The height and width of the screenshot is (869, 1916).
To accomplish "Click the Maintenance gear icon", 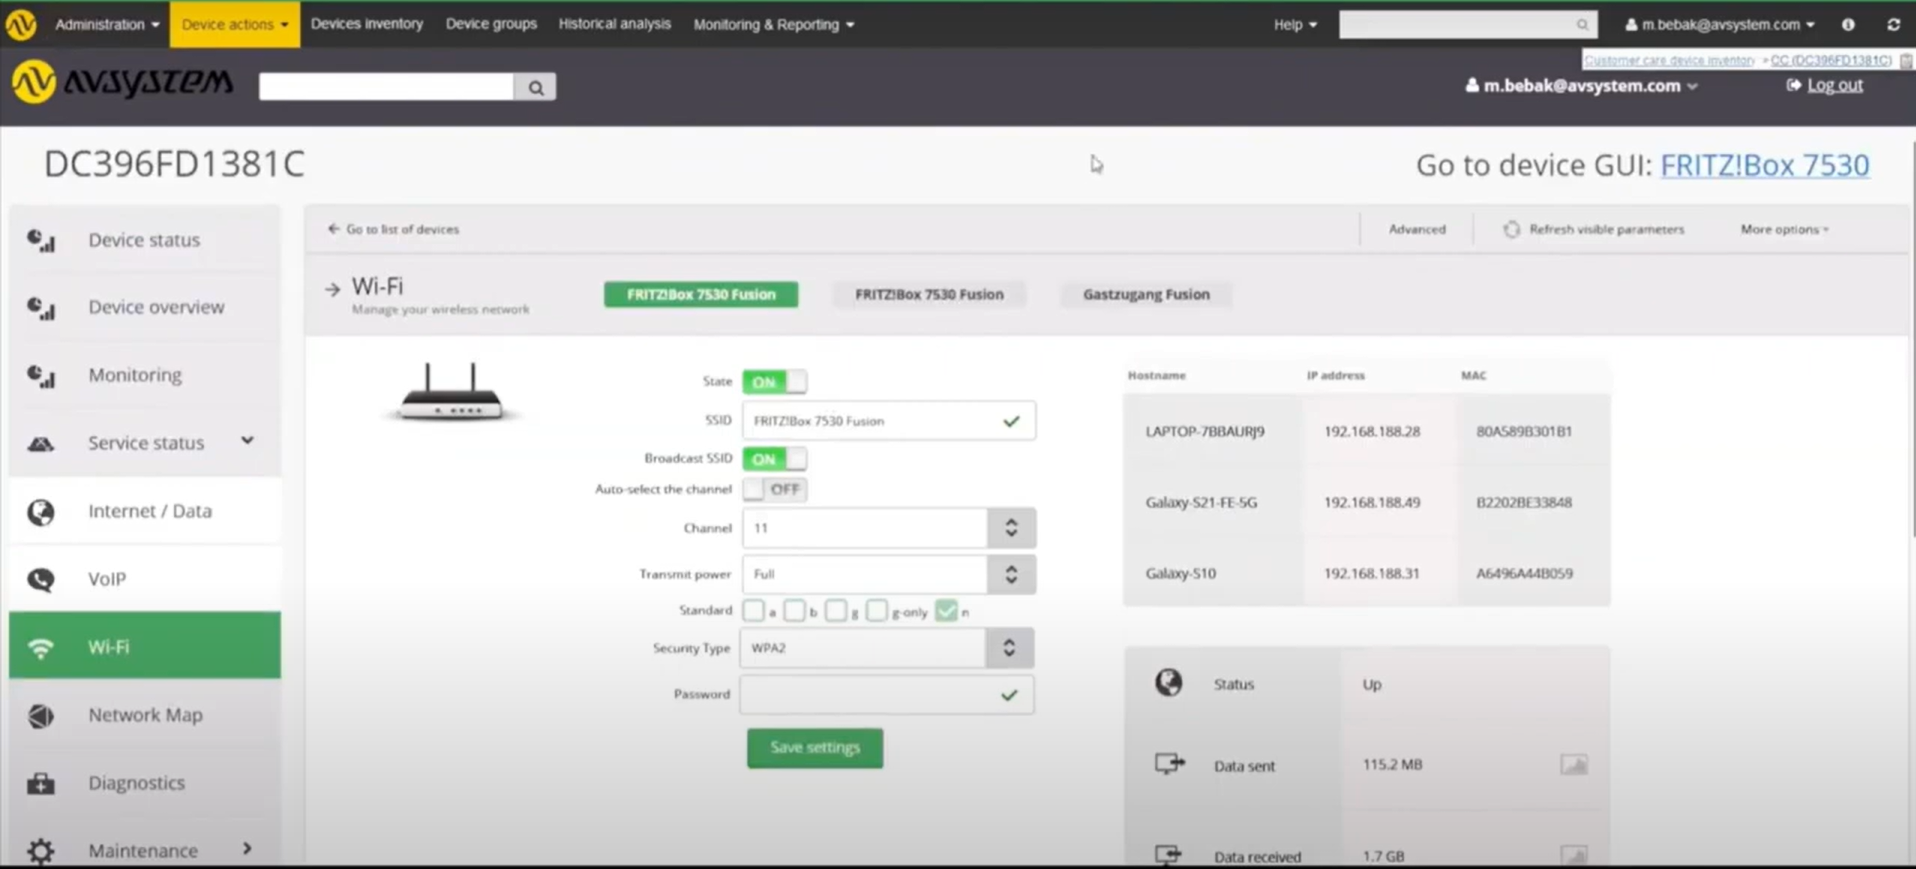I will (41, 851).
